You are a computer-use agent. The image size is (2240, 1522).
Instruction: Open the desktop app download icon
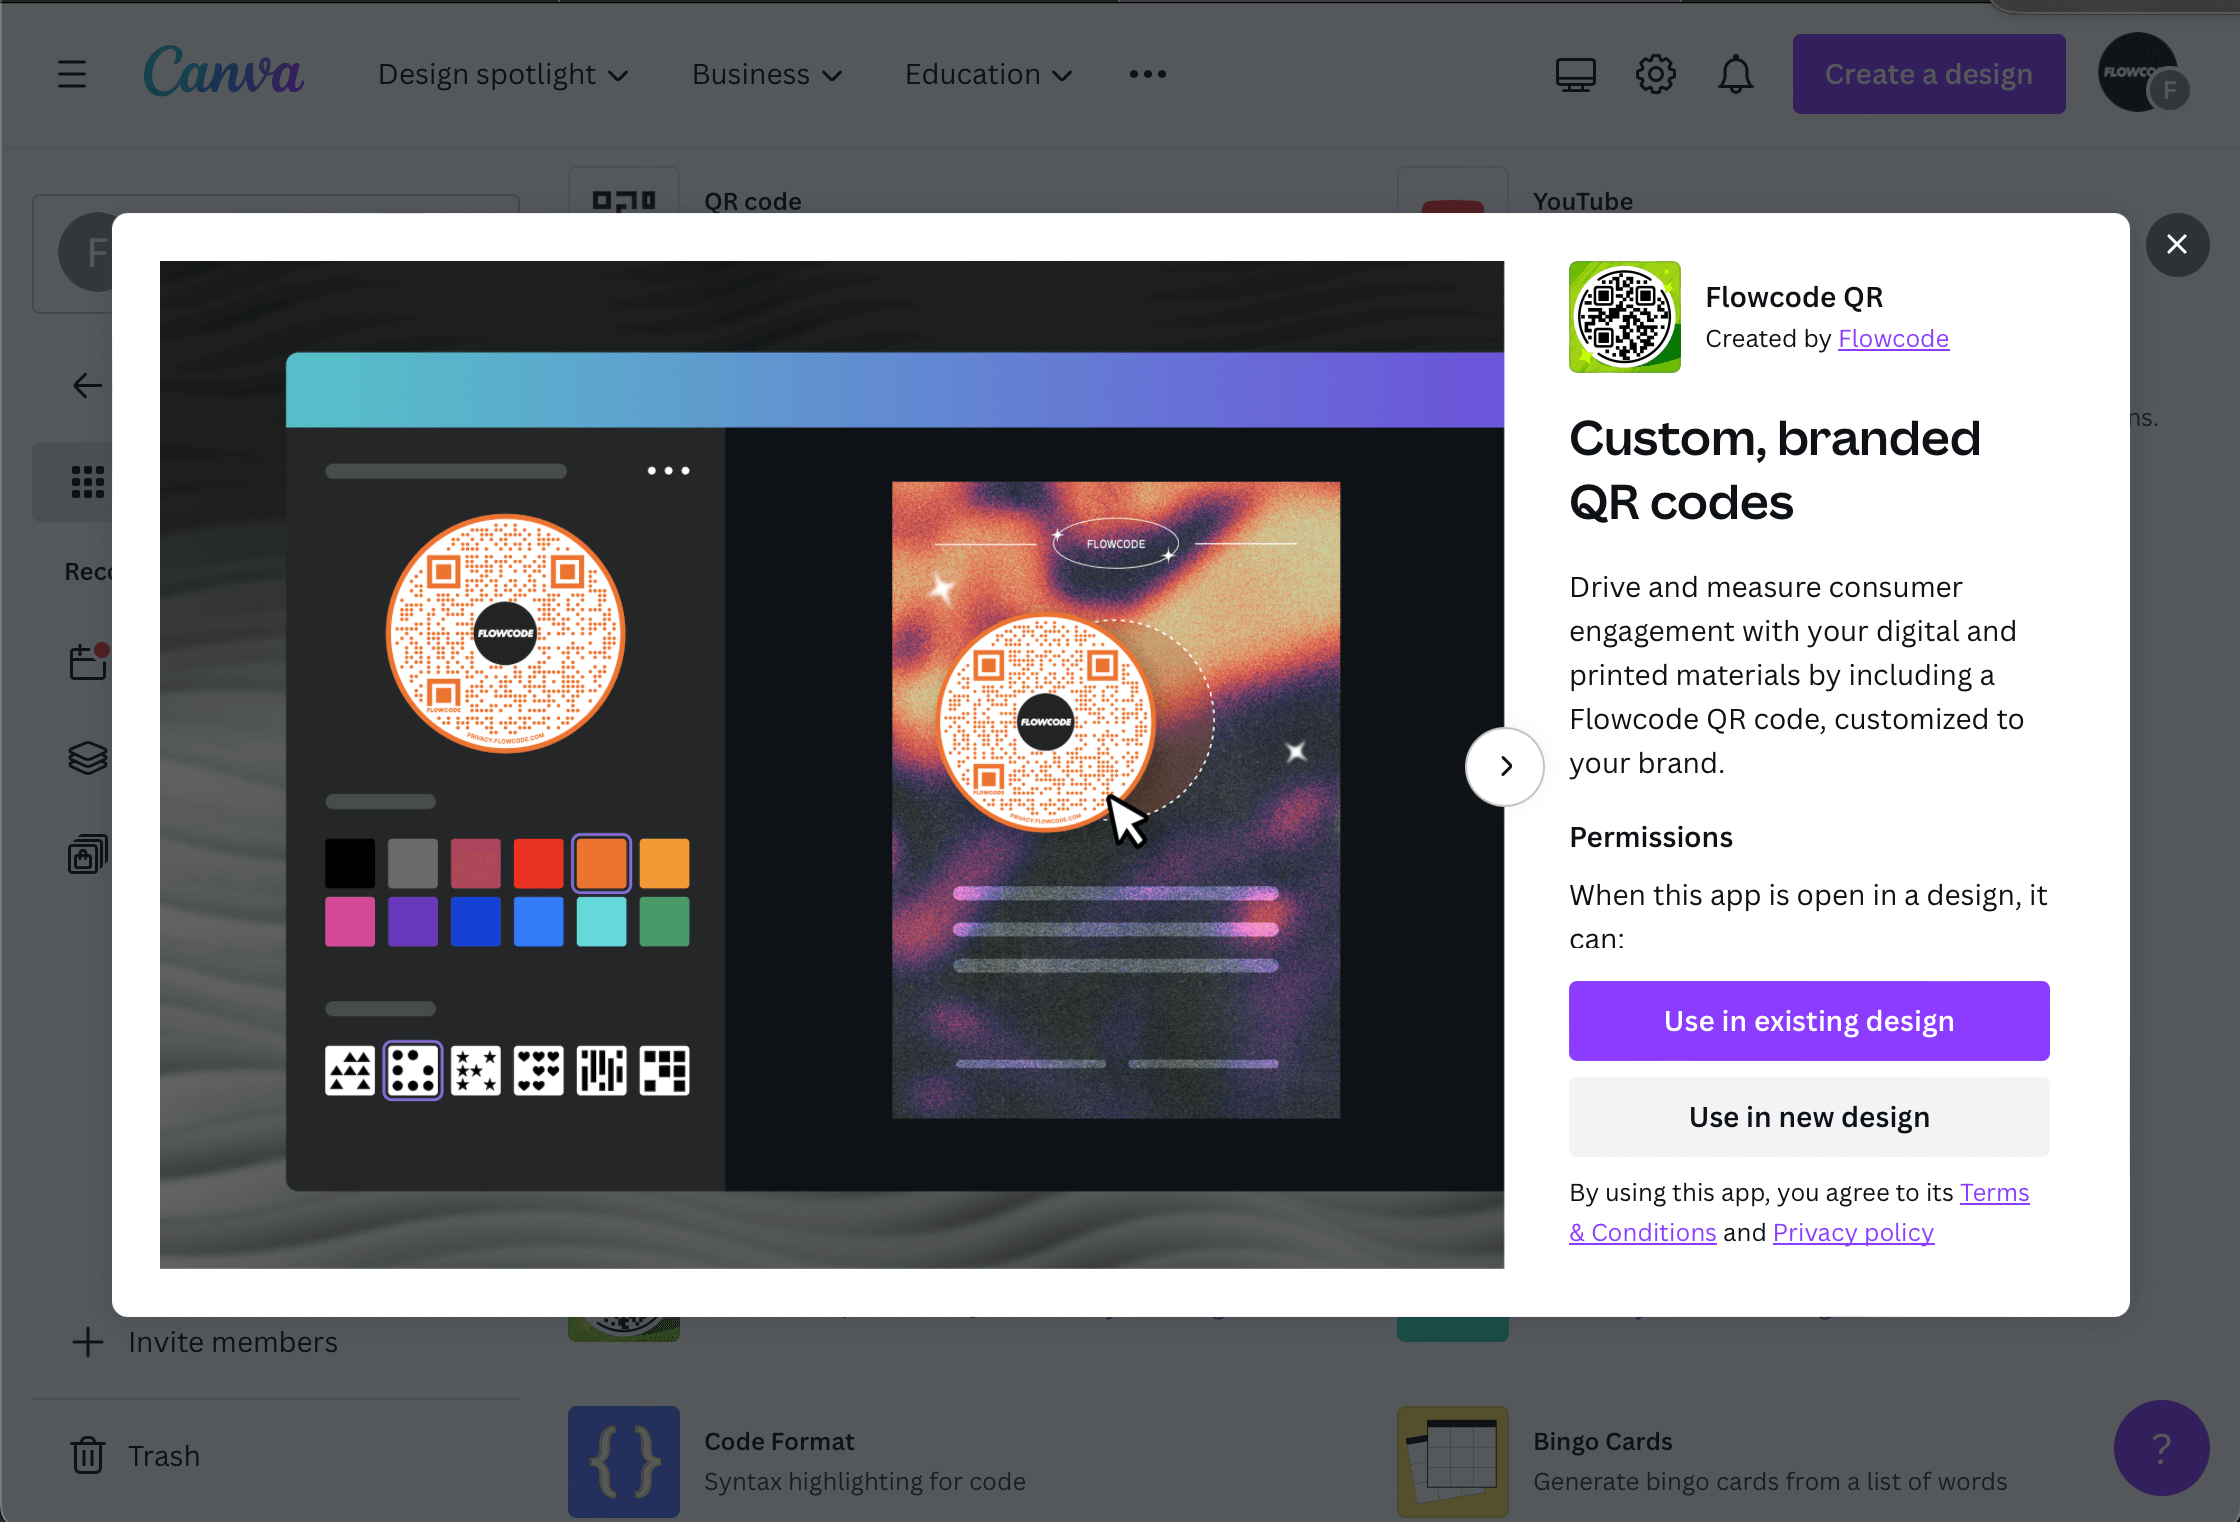(x=1575, y=75)
